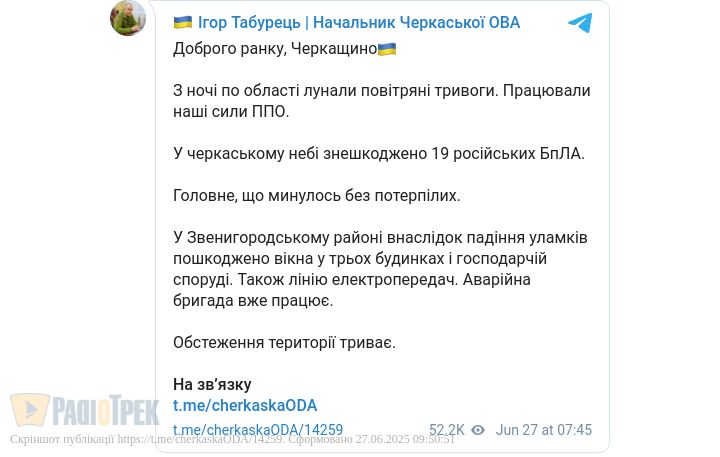720x457 pixels.
Task: Click the РадіоТрек watermark text
Action: (105, 410)
